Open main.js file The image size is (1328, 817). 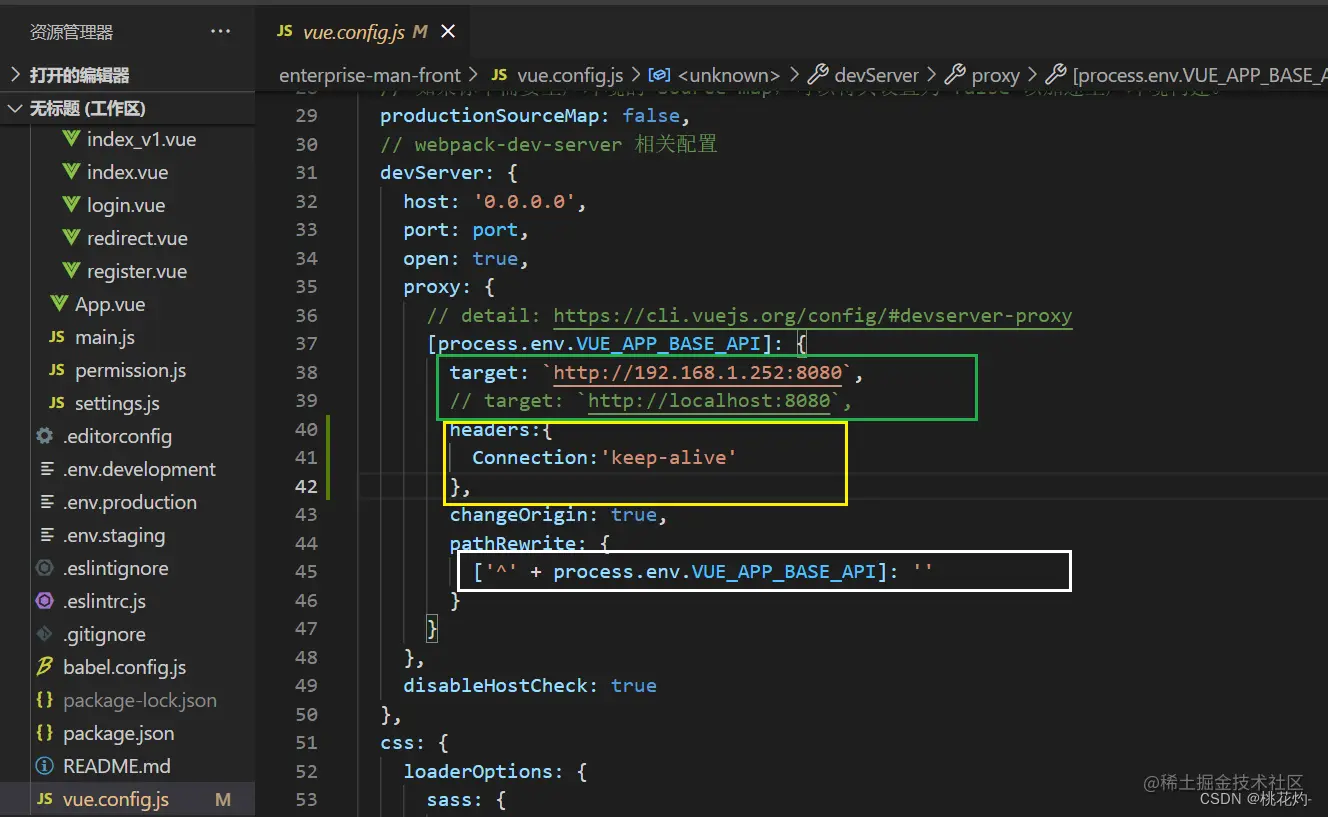pyautogui.click(x=105, y=338)
